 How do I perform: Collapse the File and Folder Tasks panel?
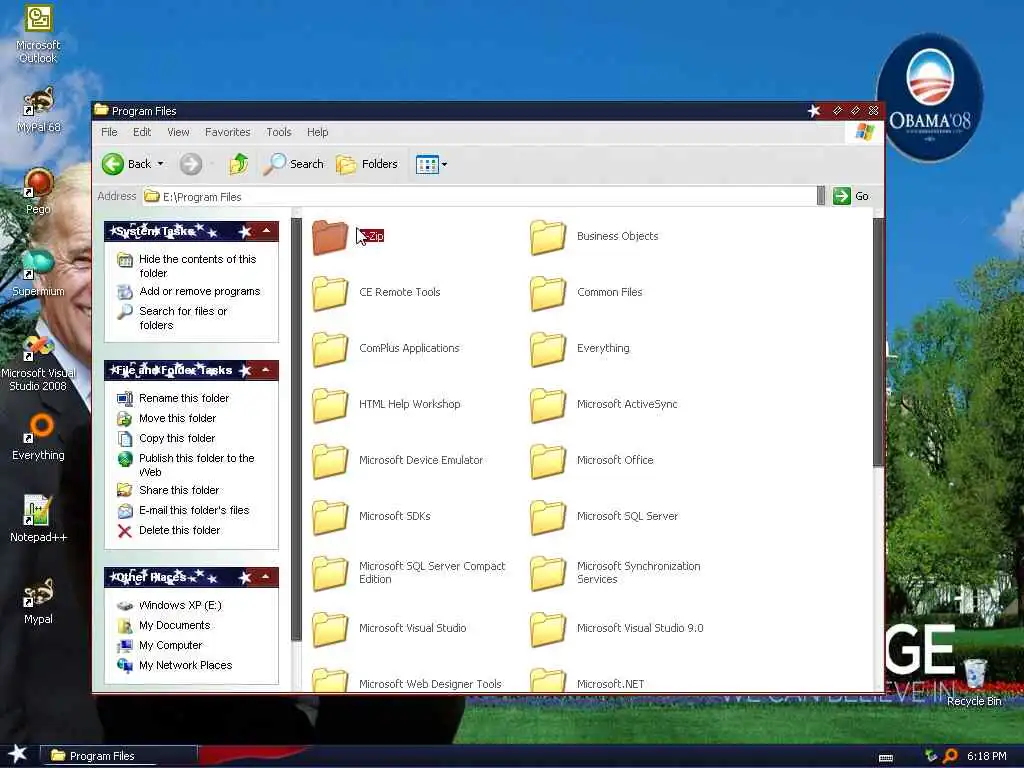pos(266,370)
